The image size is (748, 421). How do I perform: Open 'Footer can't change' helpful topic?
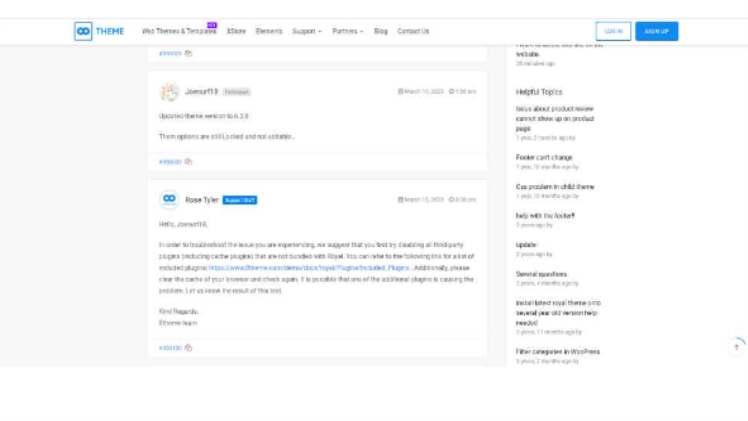coord(544,157)
